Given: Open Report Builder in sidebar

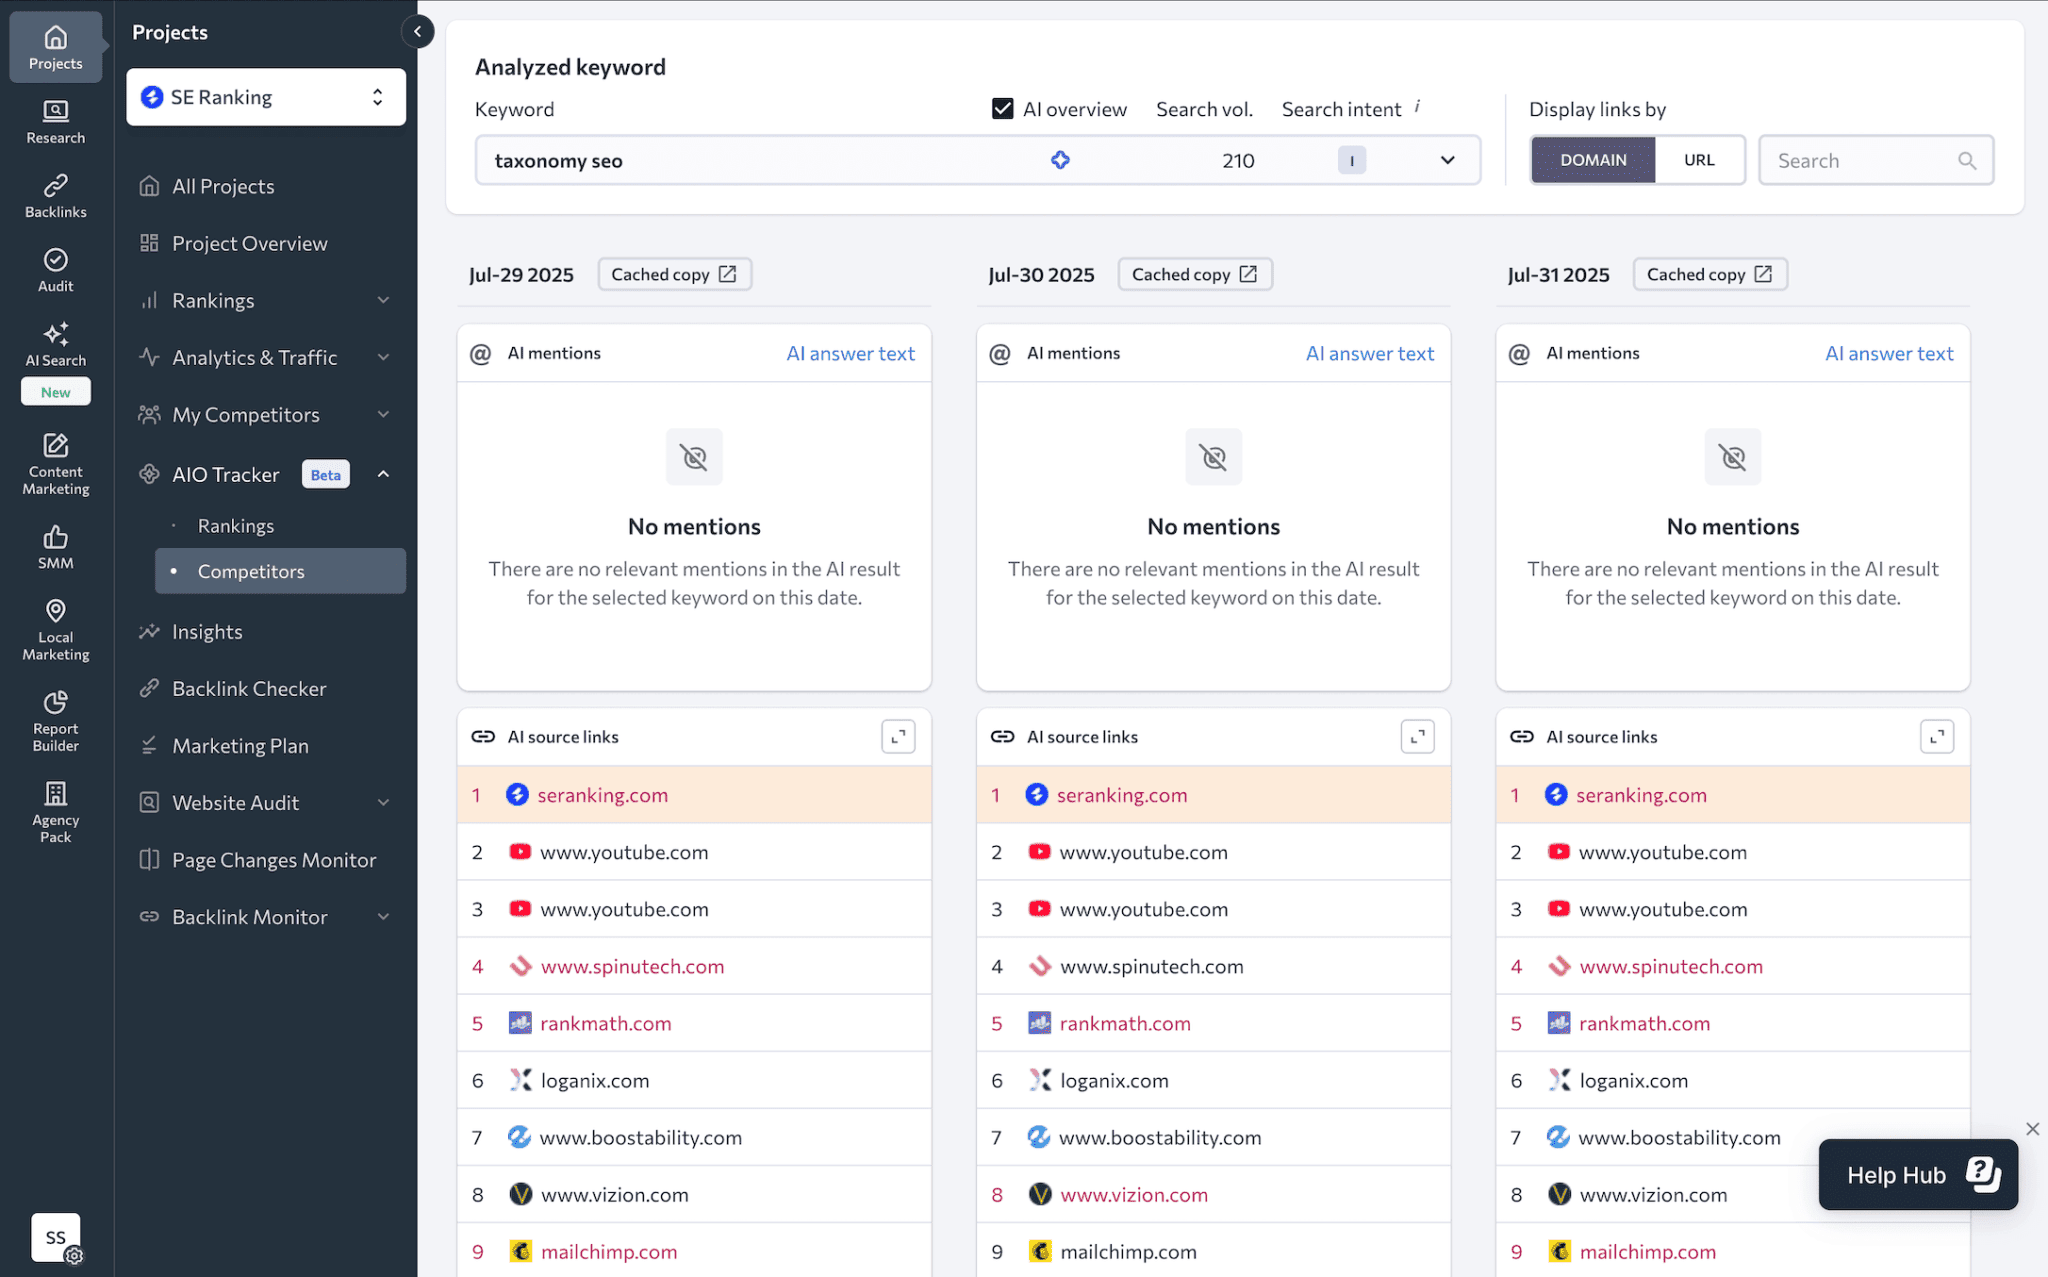Looking at the screenshot, I should [56, 720].
